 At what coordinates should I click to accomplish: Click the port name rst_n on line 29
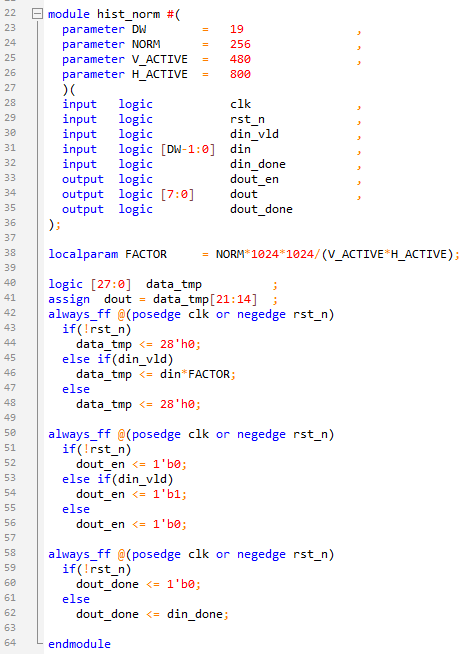(247, 119)
